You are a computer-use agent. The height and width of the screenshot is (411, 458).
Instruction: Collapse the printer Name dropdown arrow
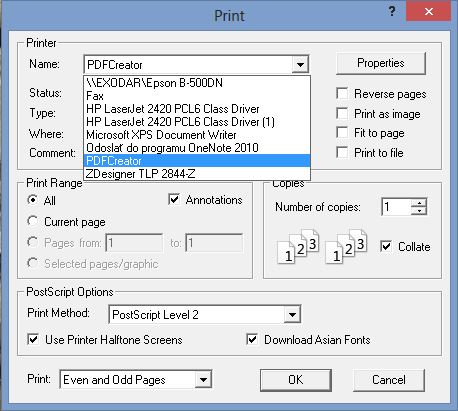pos(300,64)
